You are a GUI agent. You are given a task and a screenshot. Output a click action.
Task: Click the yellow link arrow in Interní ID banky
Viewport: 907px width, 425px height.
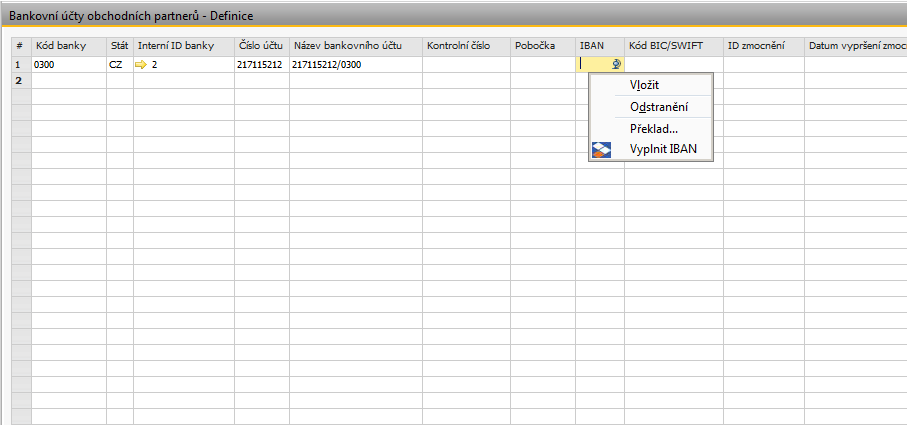pos(141,65)
